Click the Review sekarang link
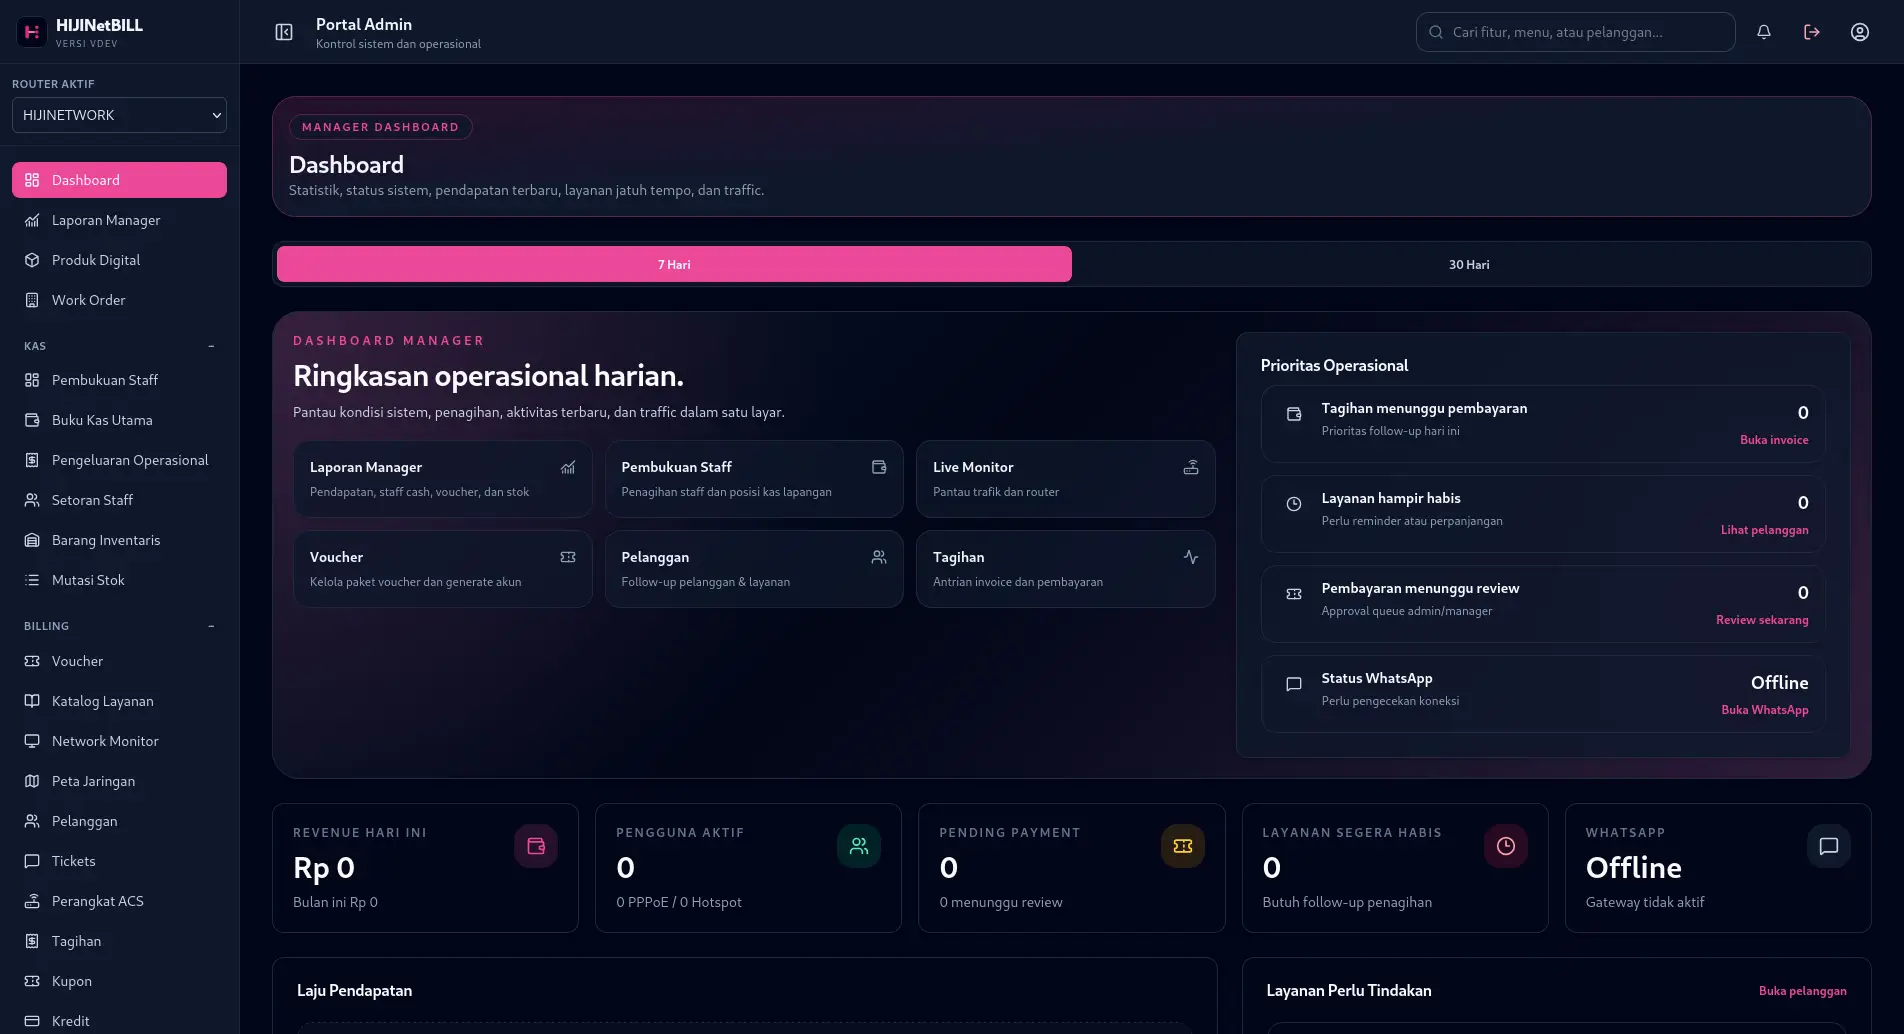Image resolution: width=1904 pixels, height=1034 pixels. point(1761,620)
